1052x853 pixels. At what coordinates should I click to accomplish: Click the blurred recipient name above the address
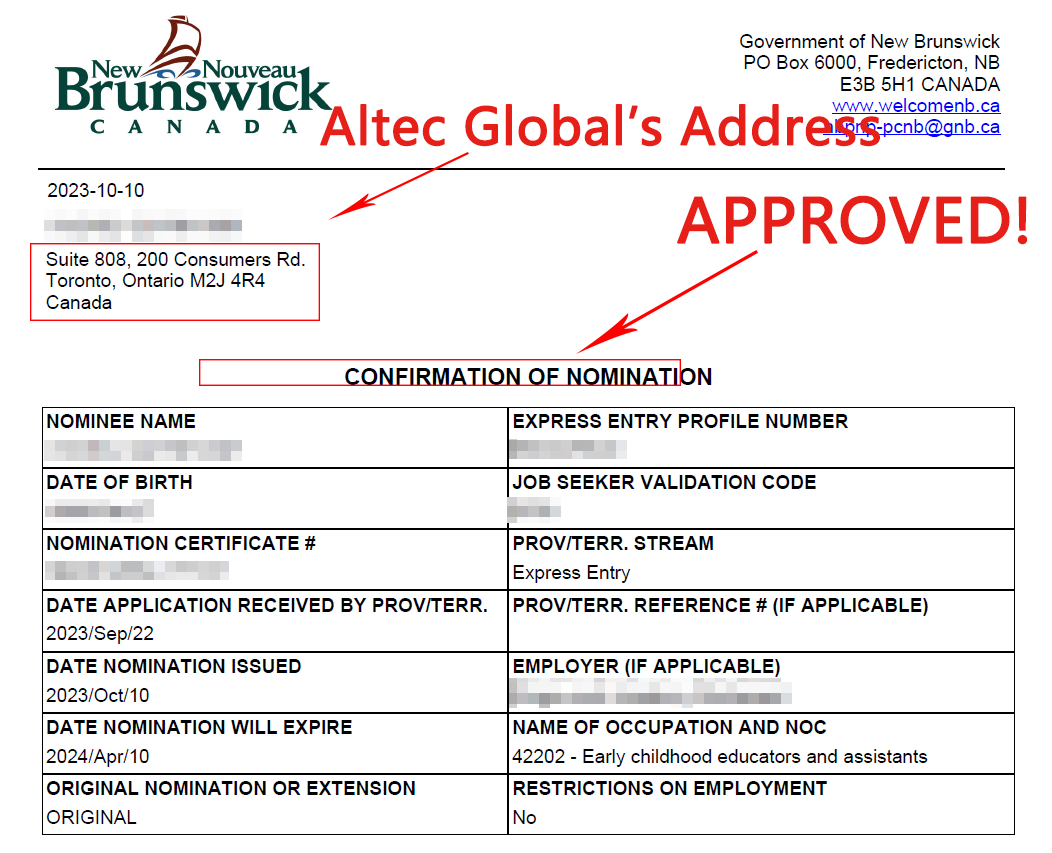point(143,224)
